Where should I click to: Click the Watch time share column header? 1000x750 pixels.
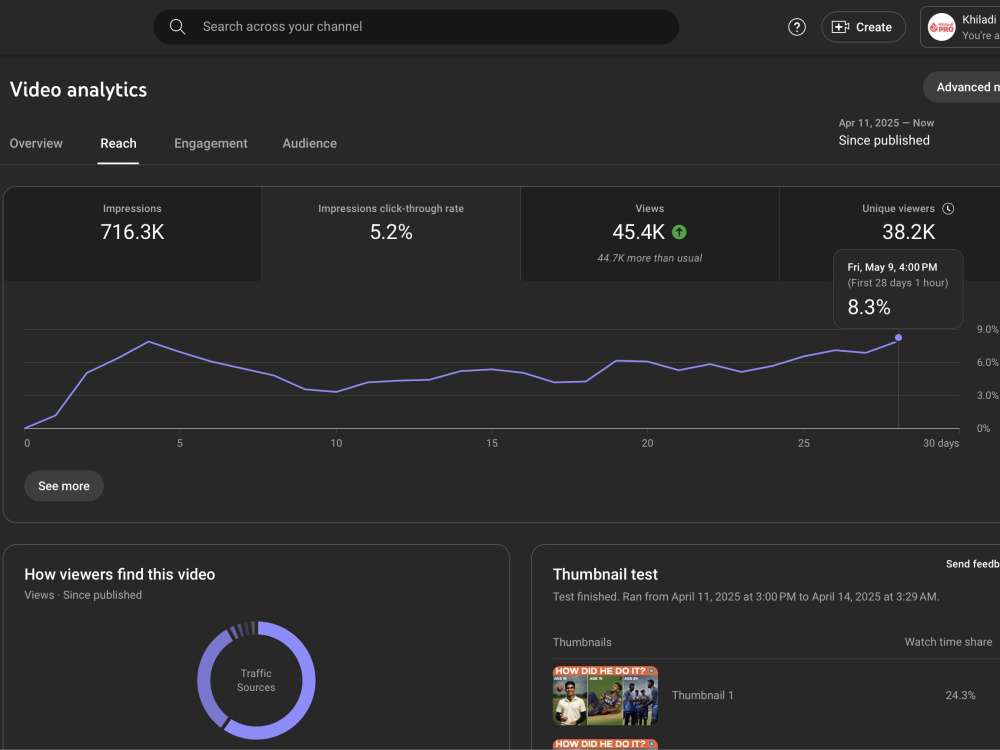pos(948,642)
